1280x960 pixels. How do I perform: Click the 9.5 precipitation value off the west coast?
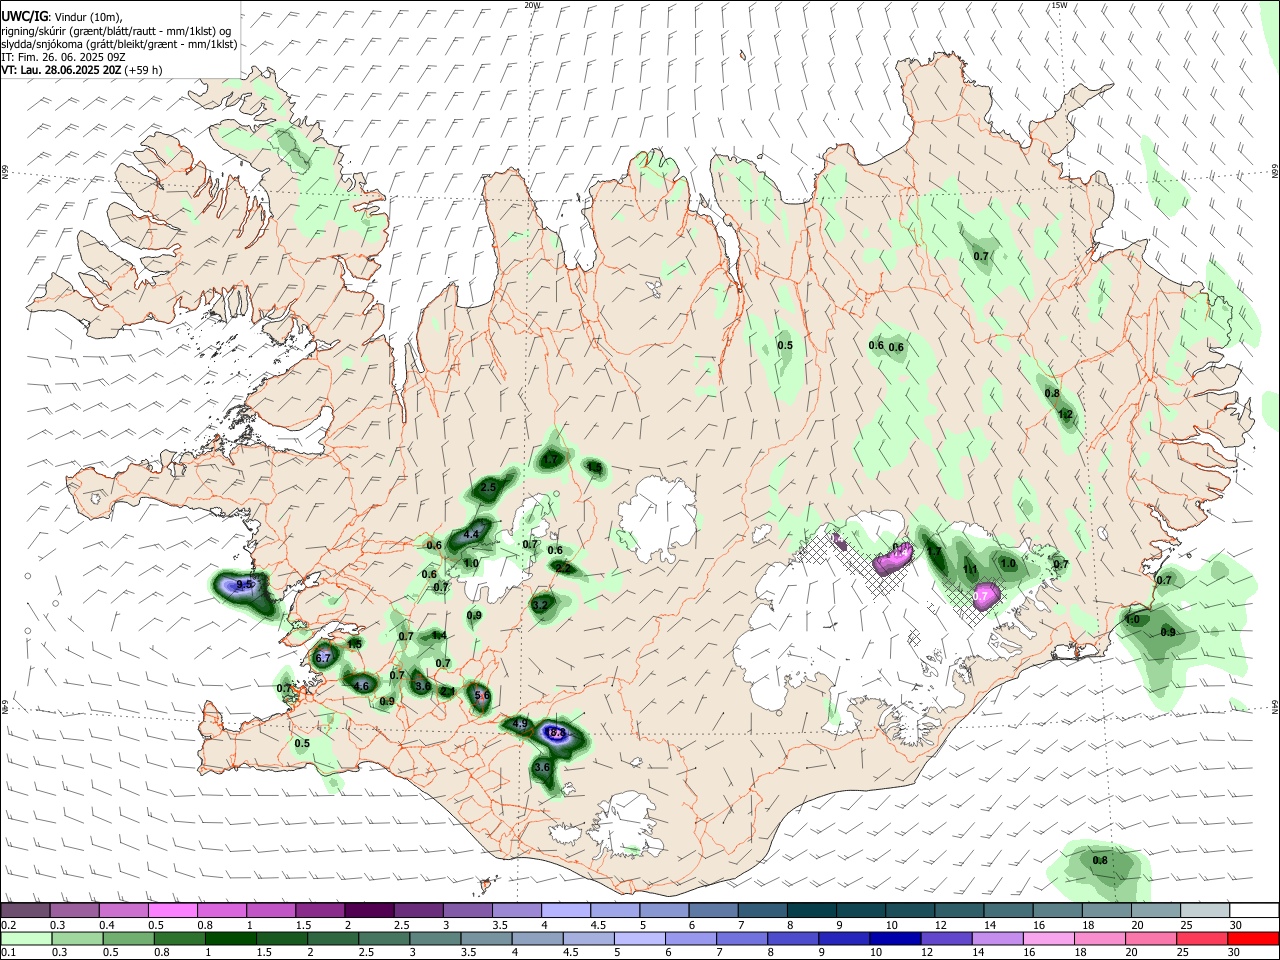[245, 584]
